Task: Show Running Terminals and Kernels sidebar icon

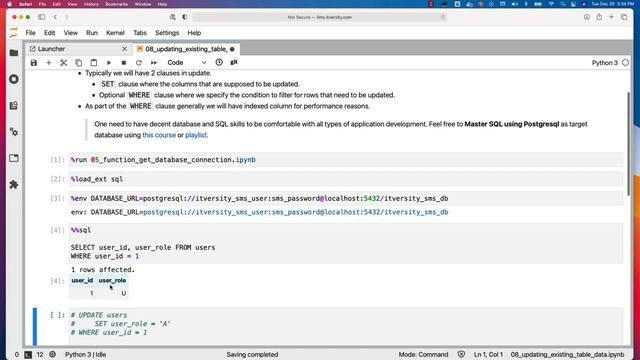Action: (x=14, y=79)
